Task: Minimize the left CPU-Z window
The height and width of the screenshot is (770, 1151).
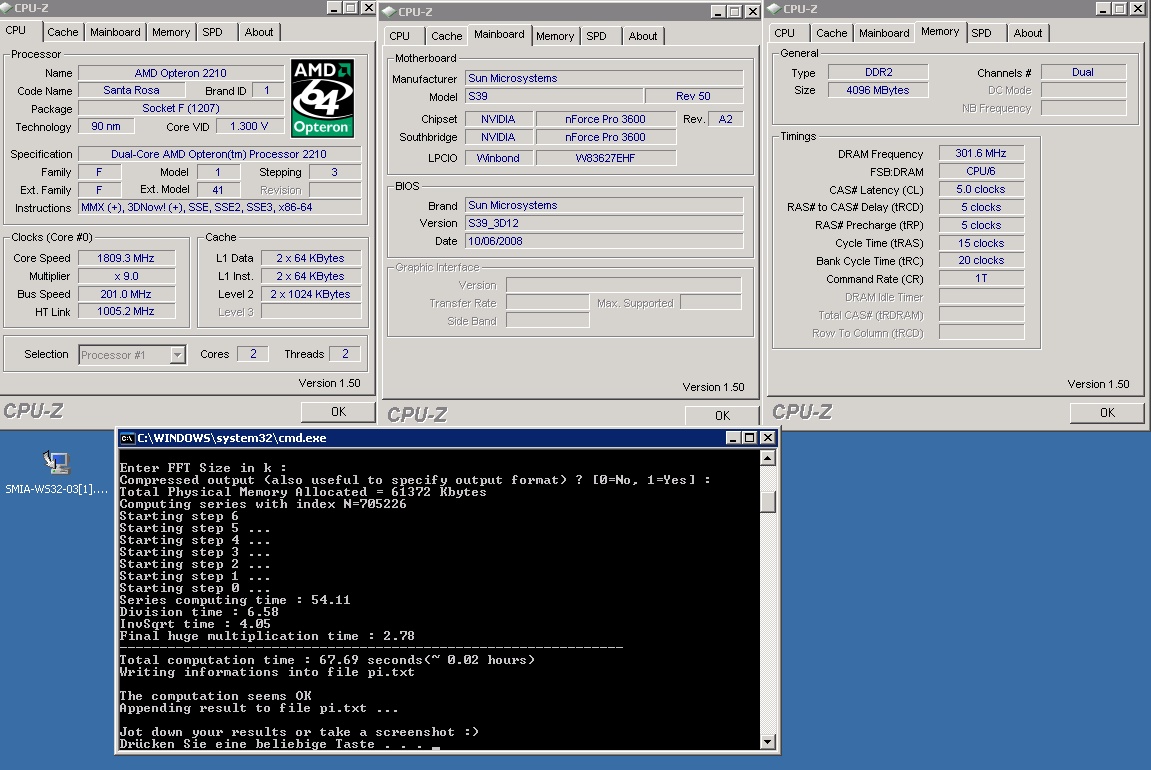Action: 333,7
